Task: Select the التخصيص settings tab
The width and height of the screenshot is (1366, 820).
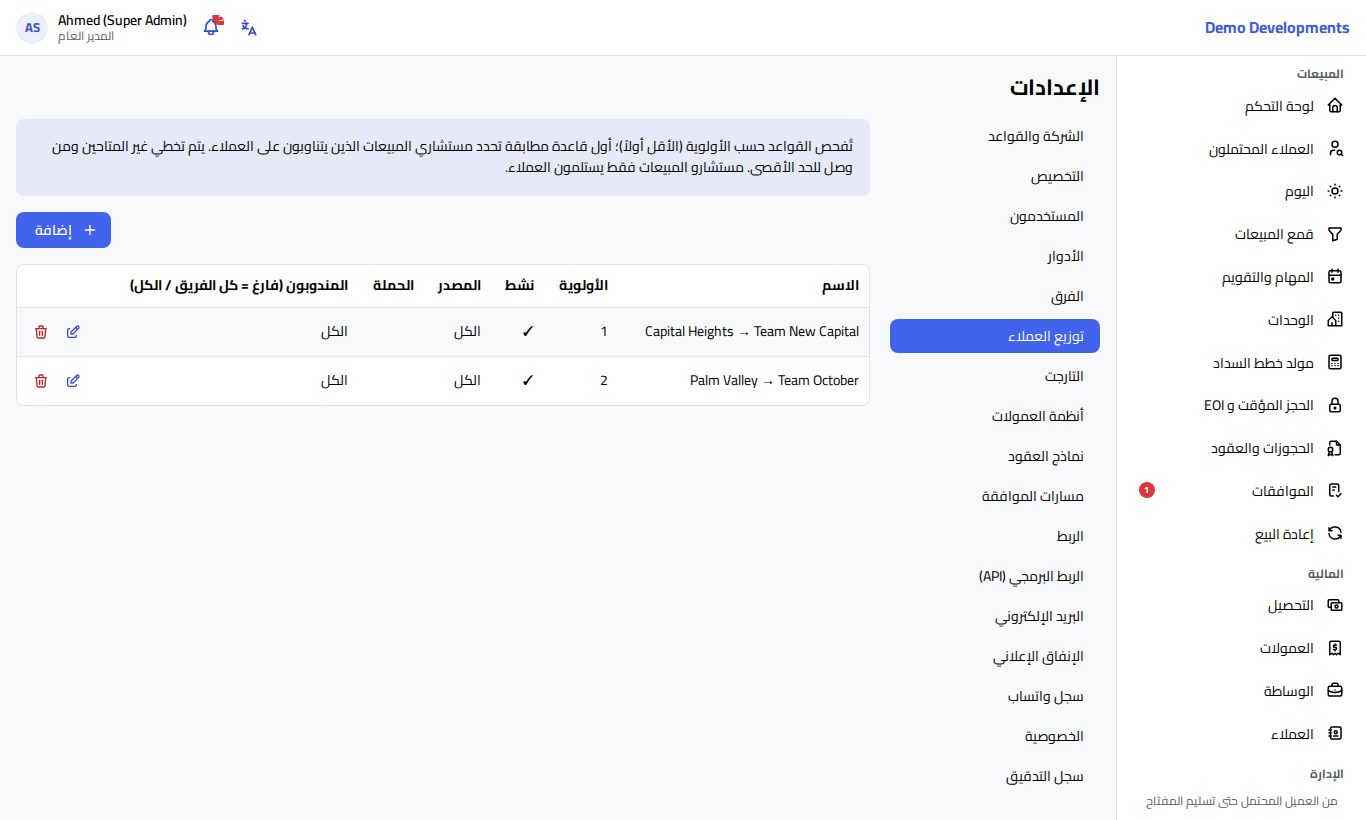Action: (x=995, y=176)
